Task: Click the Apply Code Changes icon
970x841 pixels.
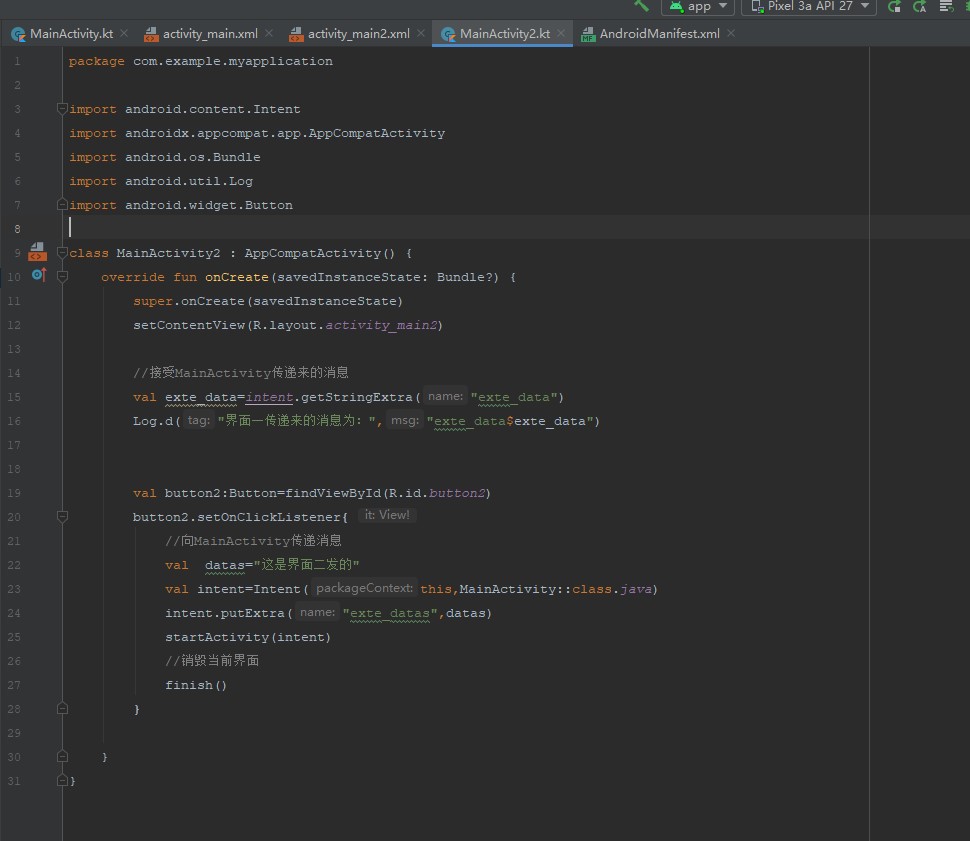Action: pyautogui.click(x=919, y=7)
